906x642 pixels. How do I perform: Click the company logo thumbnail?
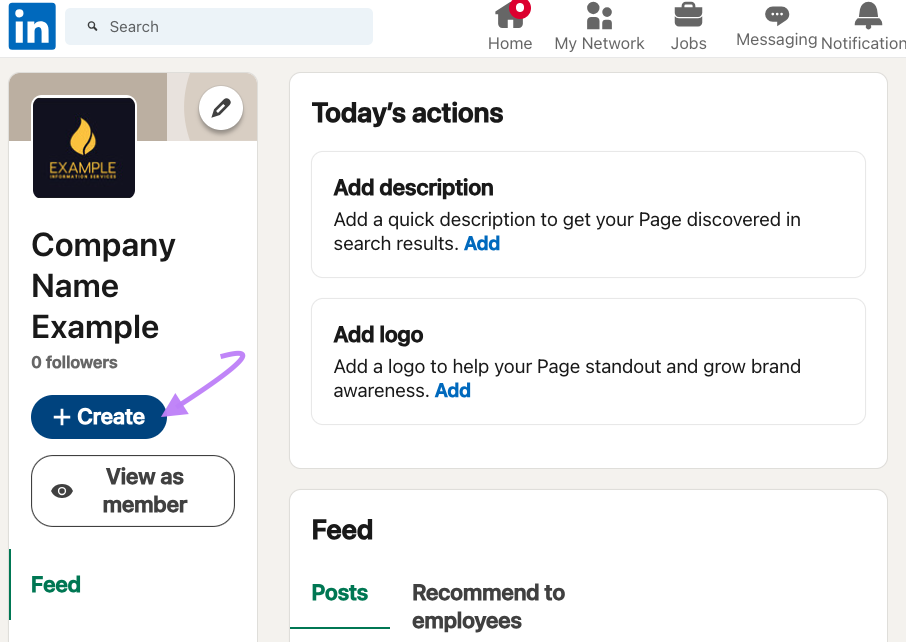tap(84, 147)
